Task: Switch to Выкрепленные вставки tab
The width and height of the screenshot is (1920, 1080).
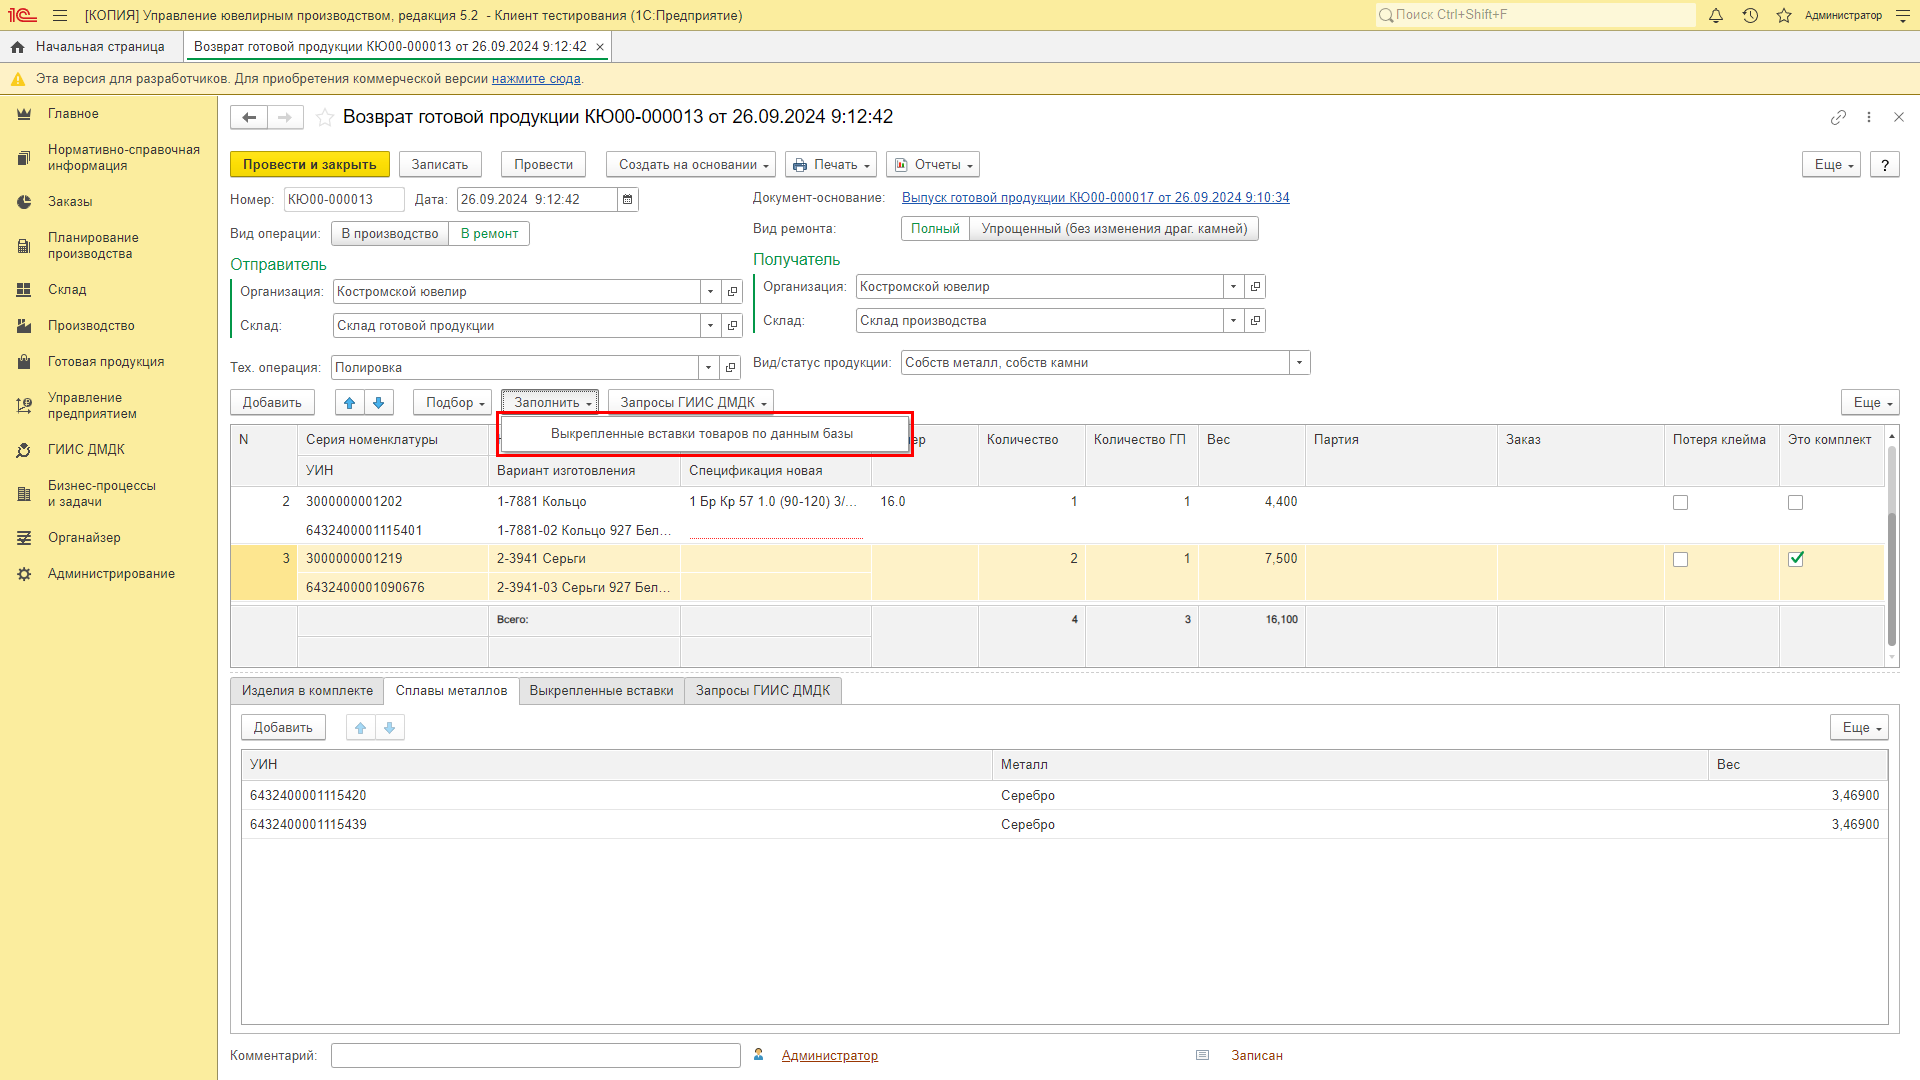Action: 601,691
